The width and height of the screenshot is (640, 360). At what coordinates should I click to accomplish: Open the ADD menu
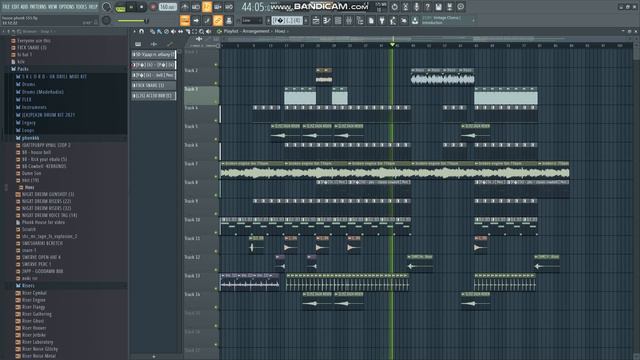(x=24, y=7)
